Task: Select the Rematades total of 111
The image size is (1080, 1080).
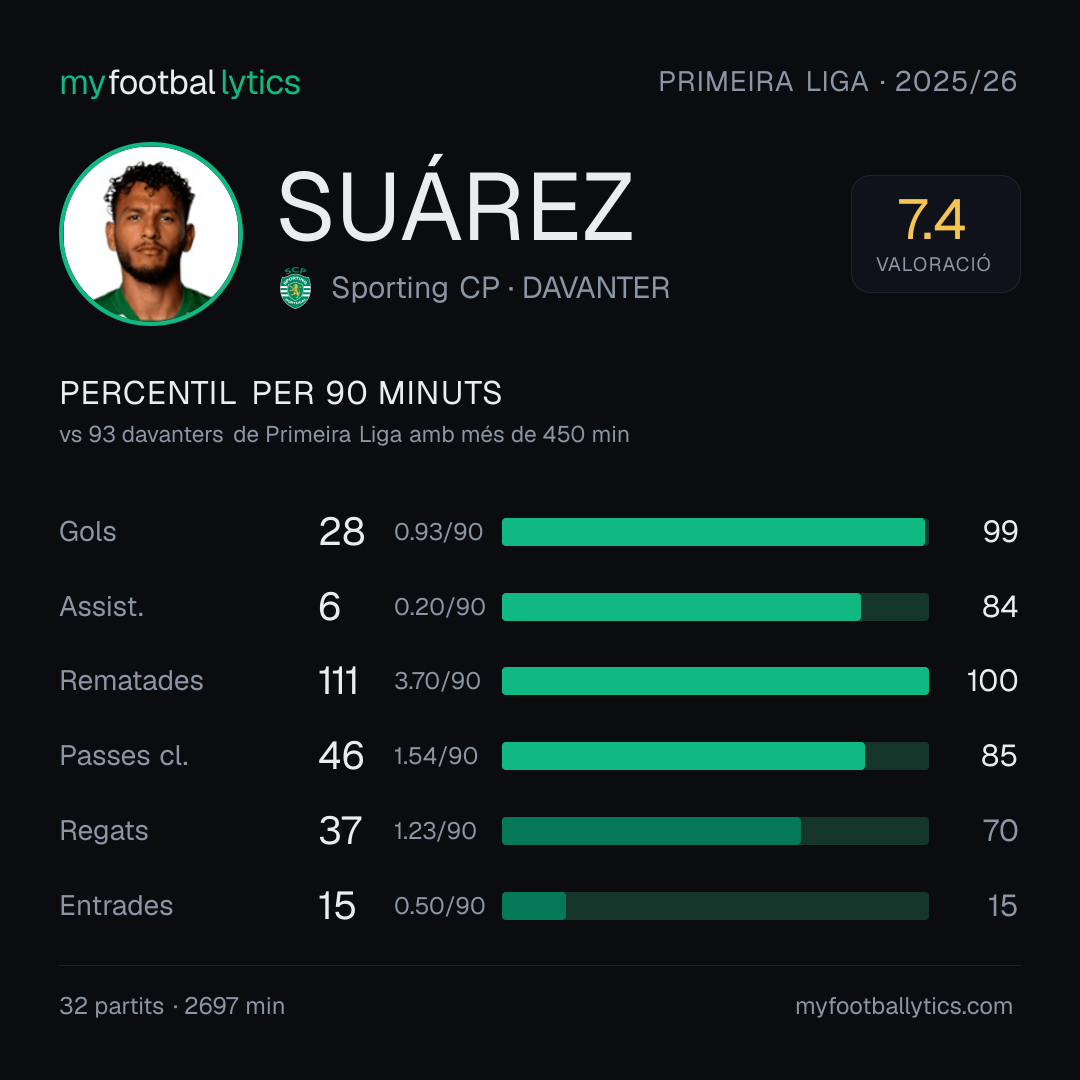Action: [338, 681]
